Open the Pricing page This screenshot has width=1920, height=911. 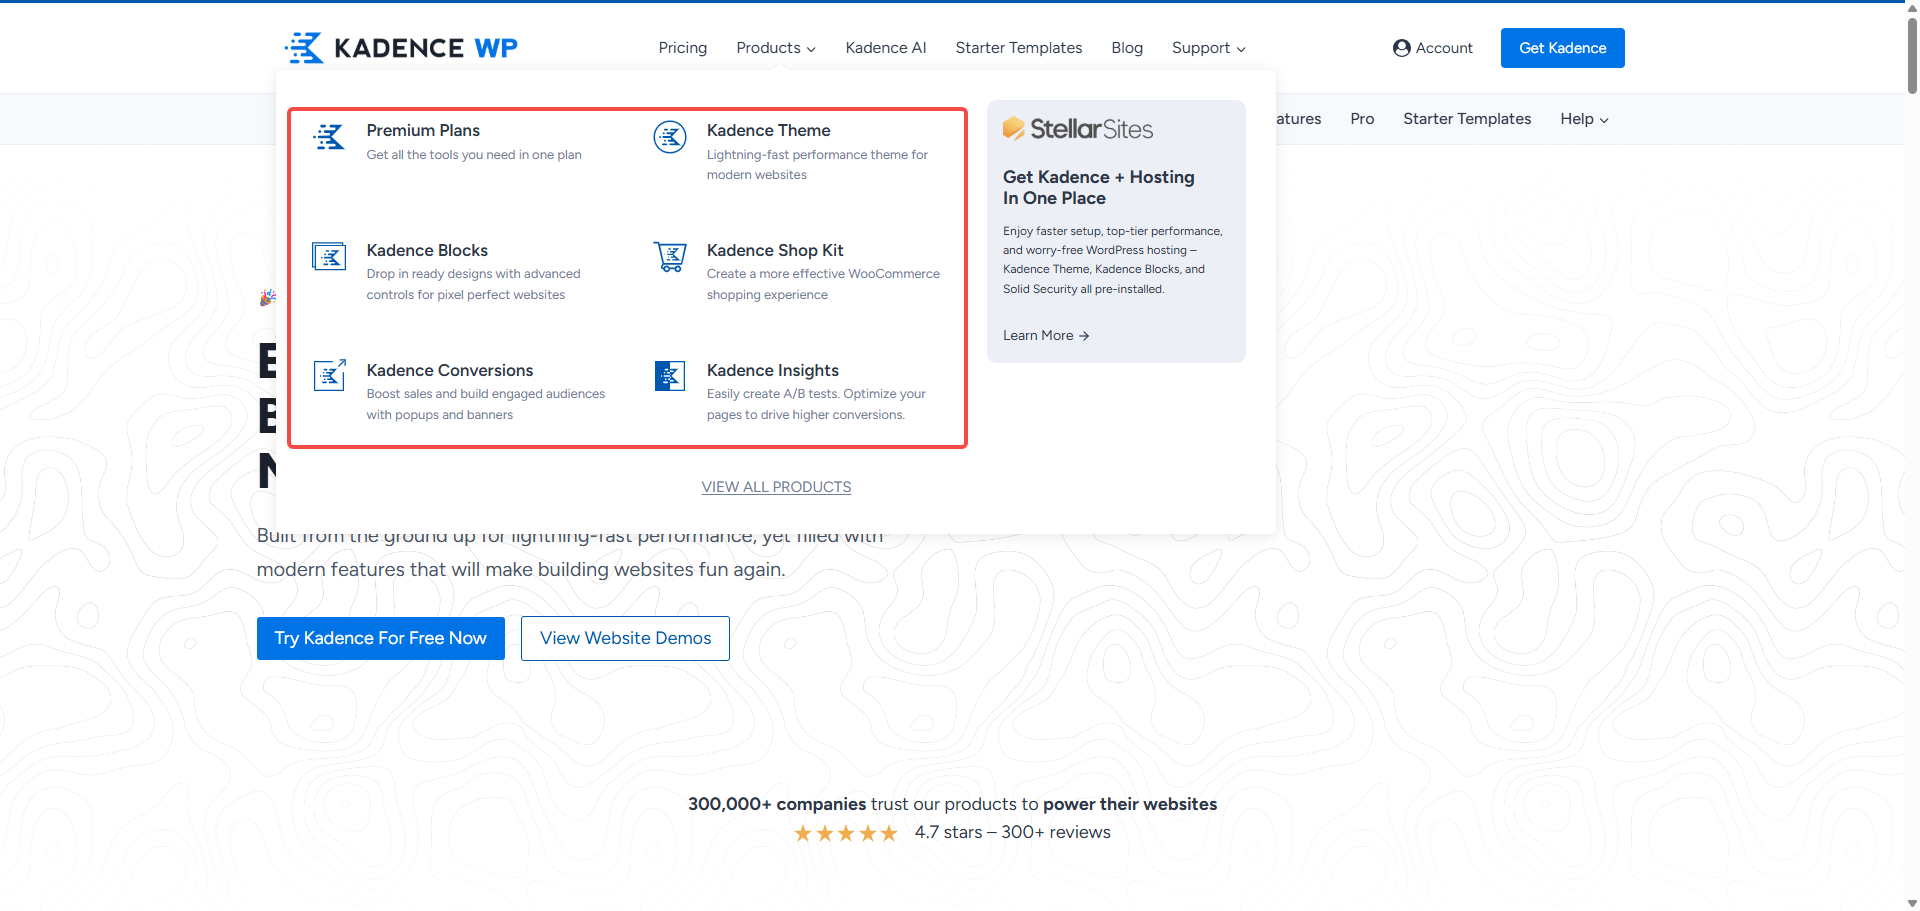(x=682, y=48)
